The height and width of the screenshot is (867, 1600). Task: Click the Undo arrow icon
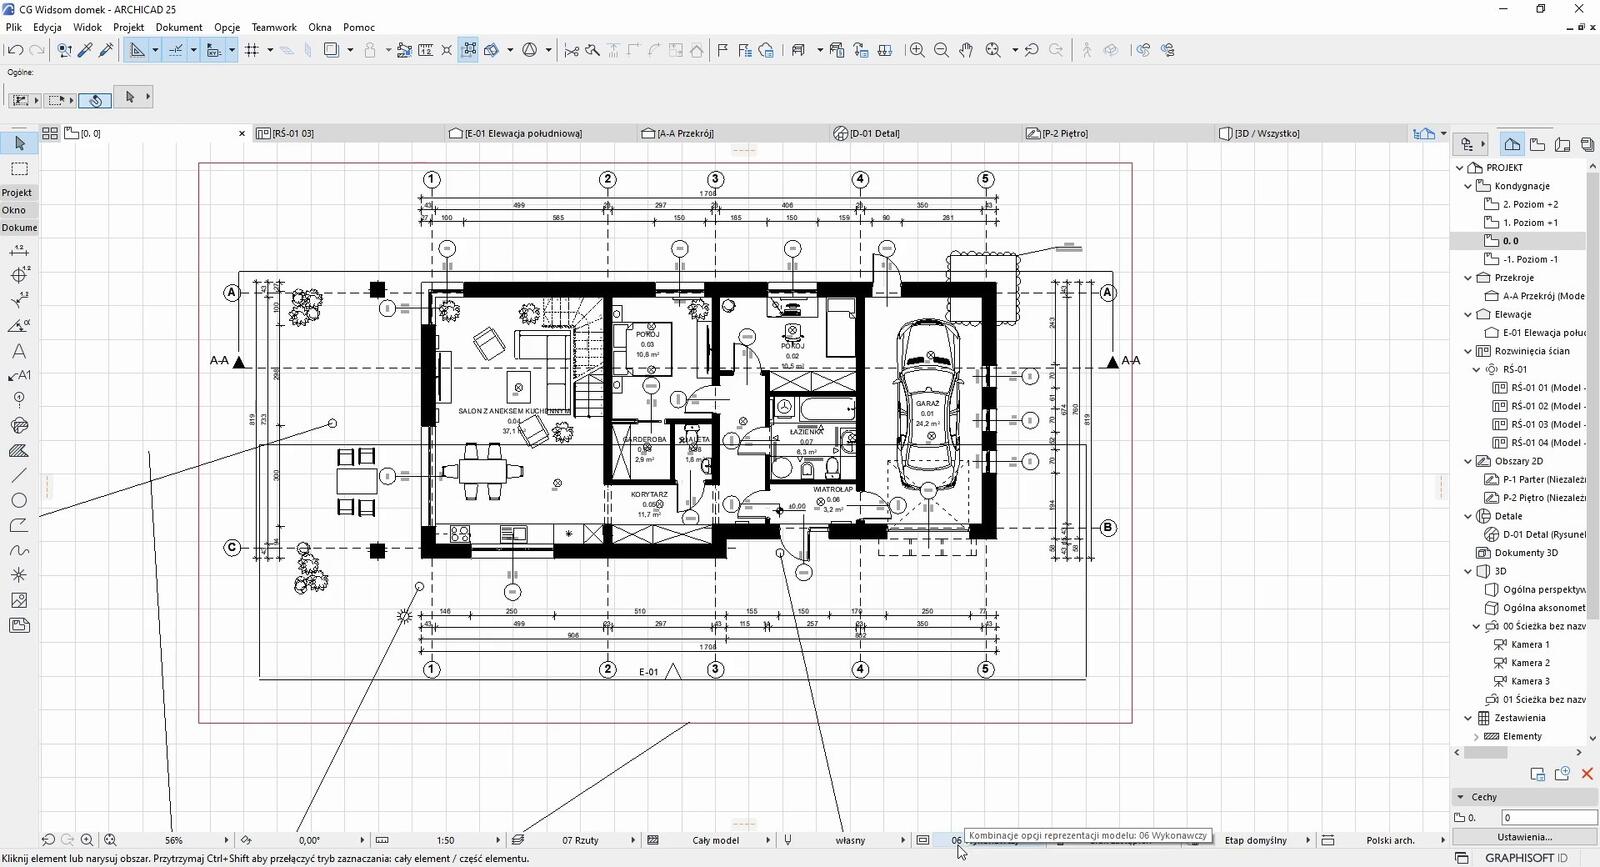15,50
